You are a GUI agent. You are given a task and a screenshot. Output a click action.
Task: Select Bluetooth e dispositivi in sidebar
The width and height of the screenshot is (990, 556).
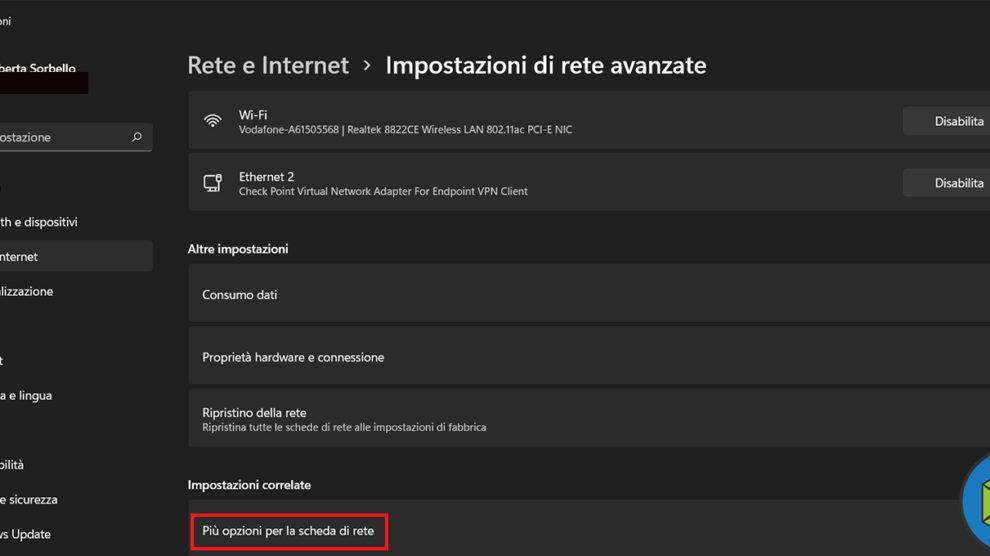40,222
